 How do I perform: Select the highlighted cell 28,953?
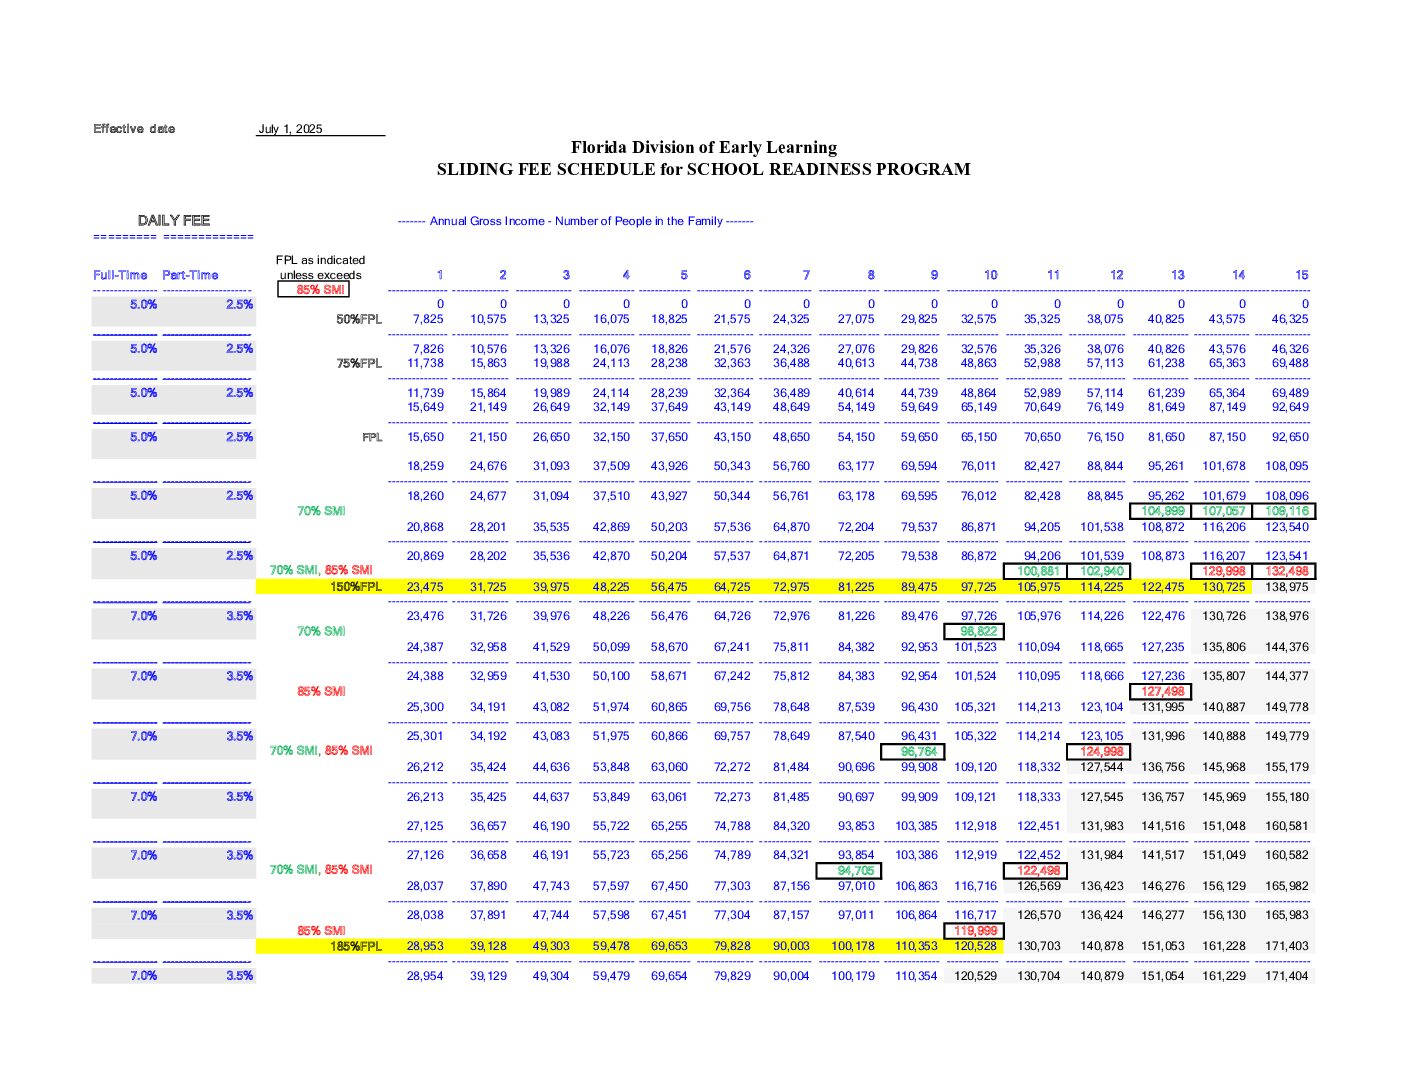pos(426,946)
